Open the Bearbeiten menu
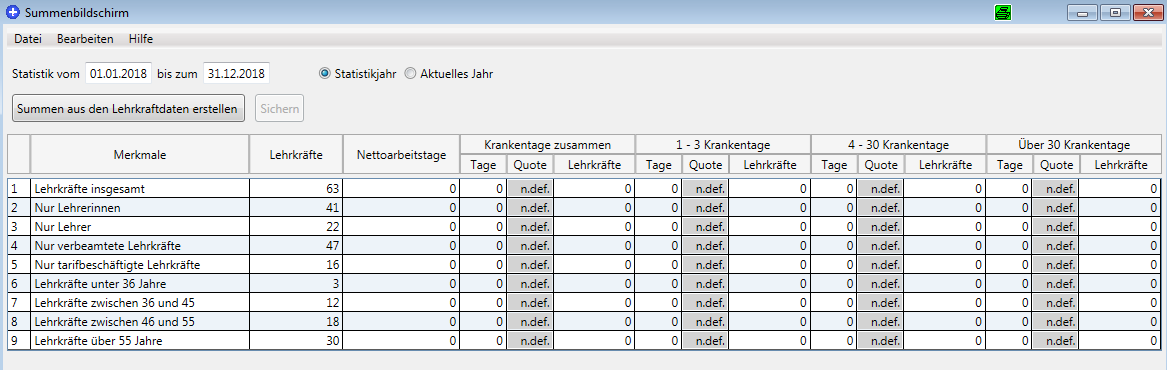This screenshot has width=1167, height=370. (x=85, y=39)
